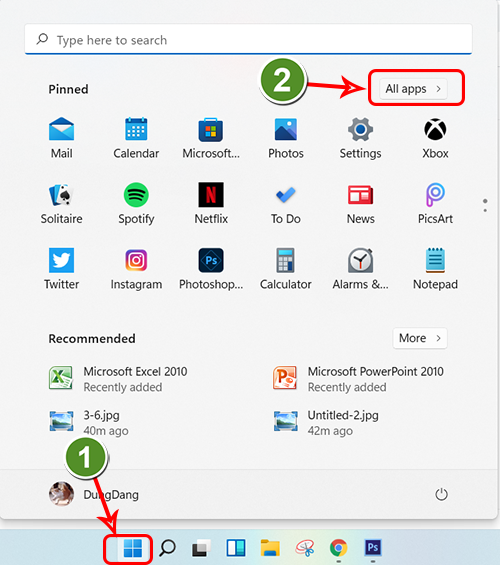Show more recommended items via More
This screenshot has height=565, width=500.
point(420,338)
